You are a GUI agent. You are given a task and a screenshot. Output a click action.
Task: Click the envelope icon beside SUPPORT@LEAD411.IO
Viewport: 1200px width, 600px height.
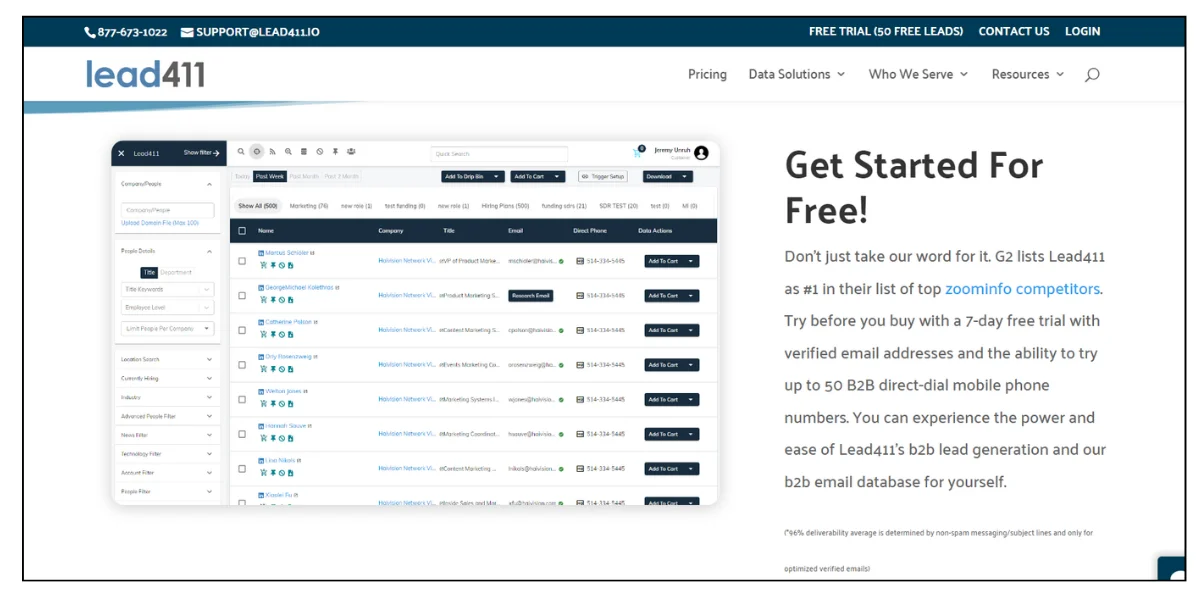[x=187, y=32]
